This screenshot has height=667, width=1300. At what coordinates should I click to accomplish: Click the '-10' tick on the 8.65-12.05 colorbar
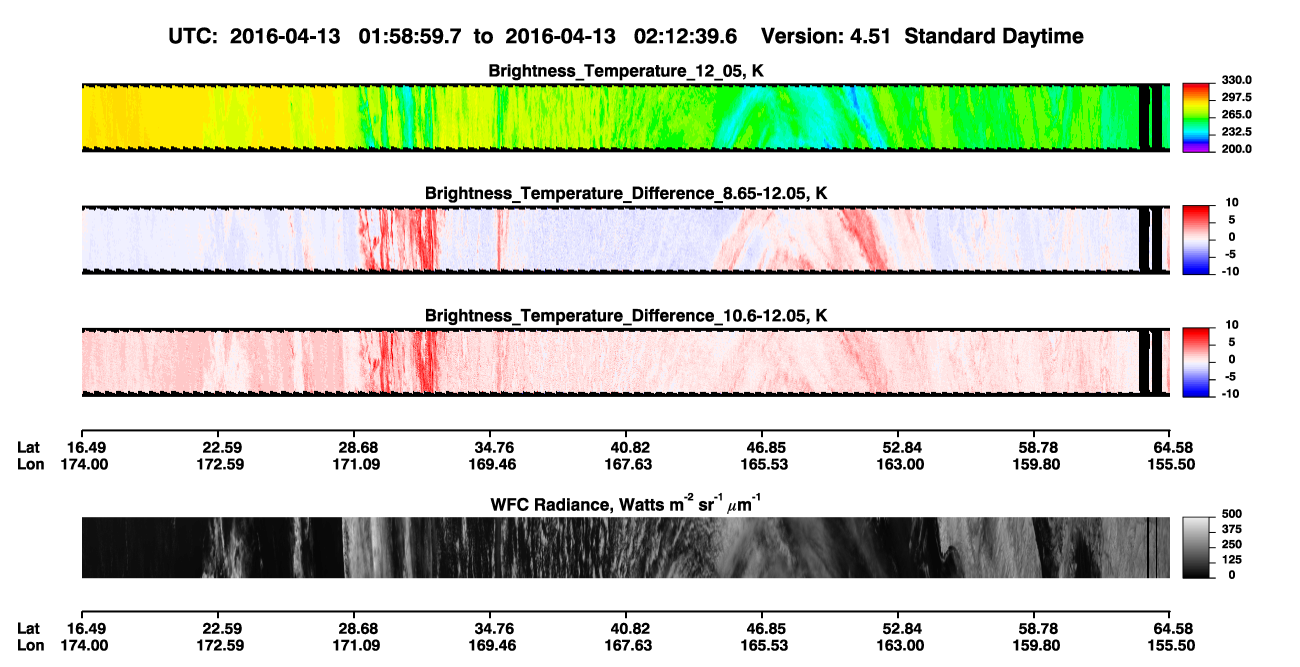1230,270
